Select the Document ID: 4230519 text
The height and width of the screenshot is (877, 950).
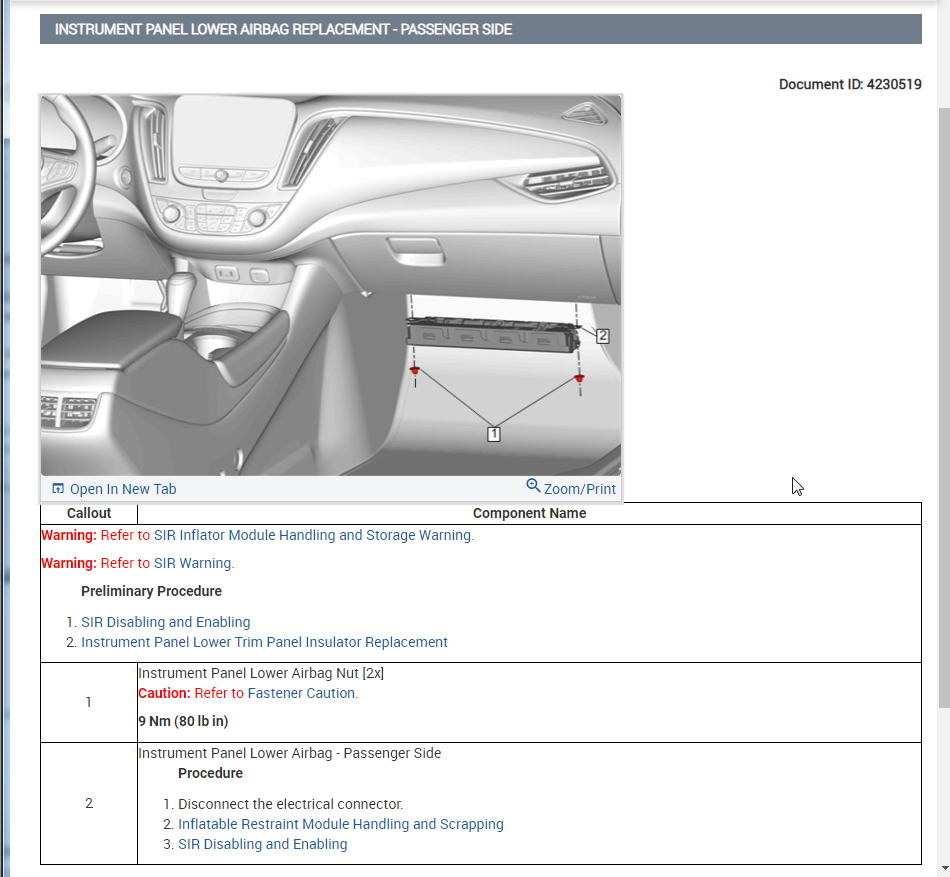click(850, 84)
